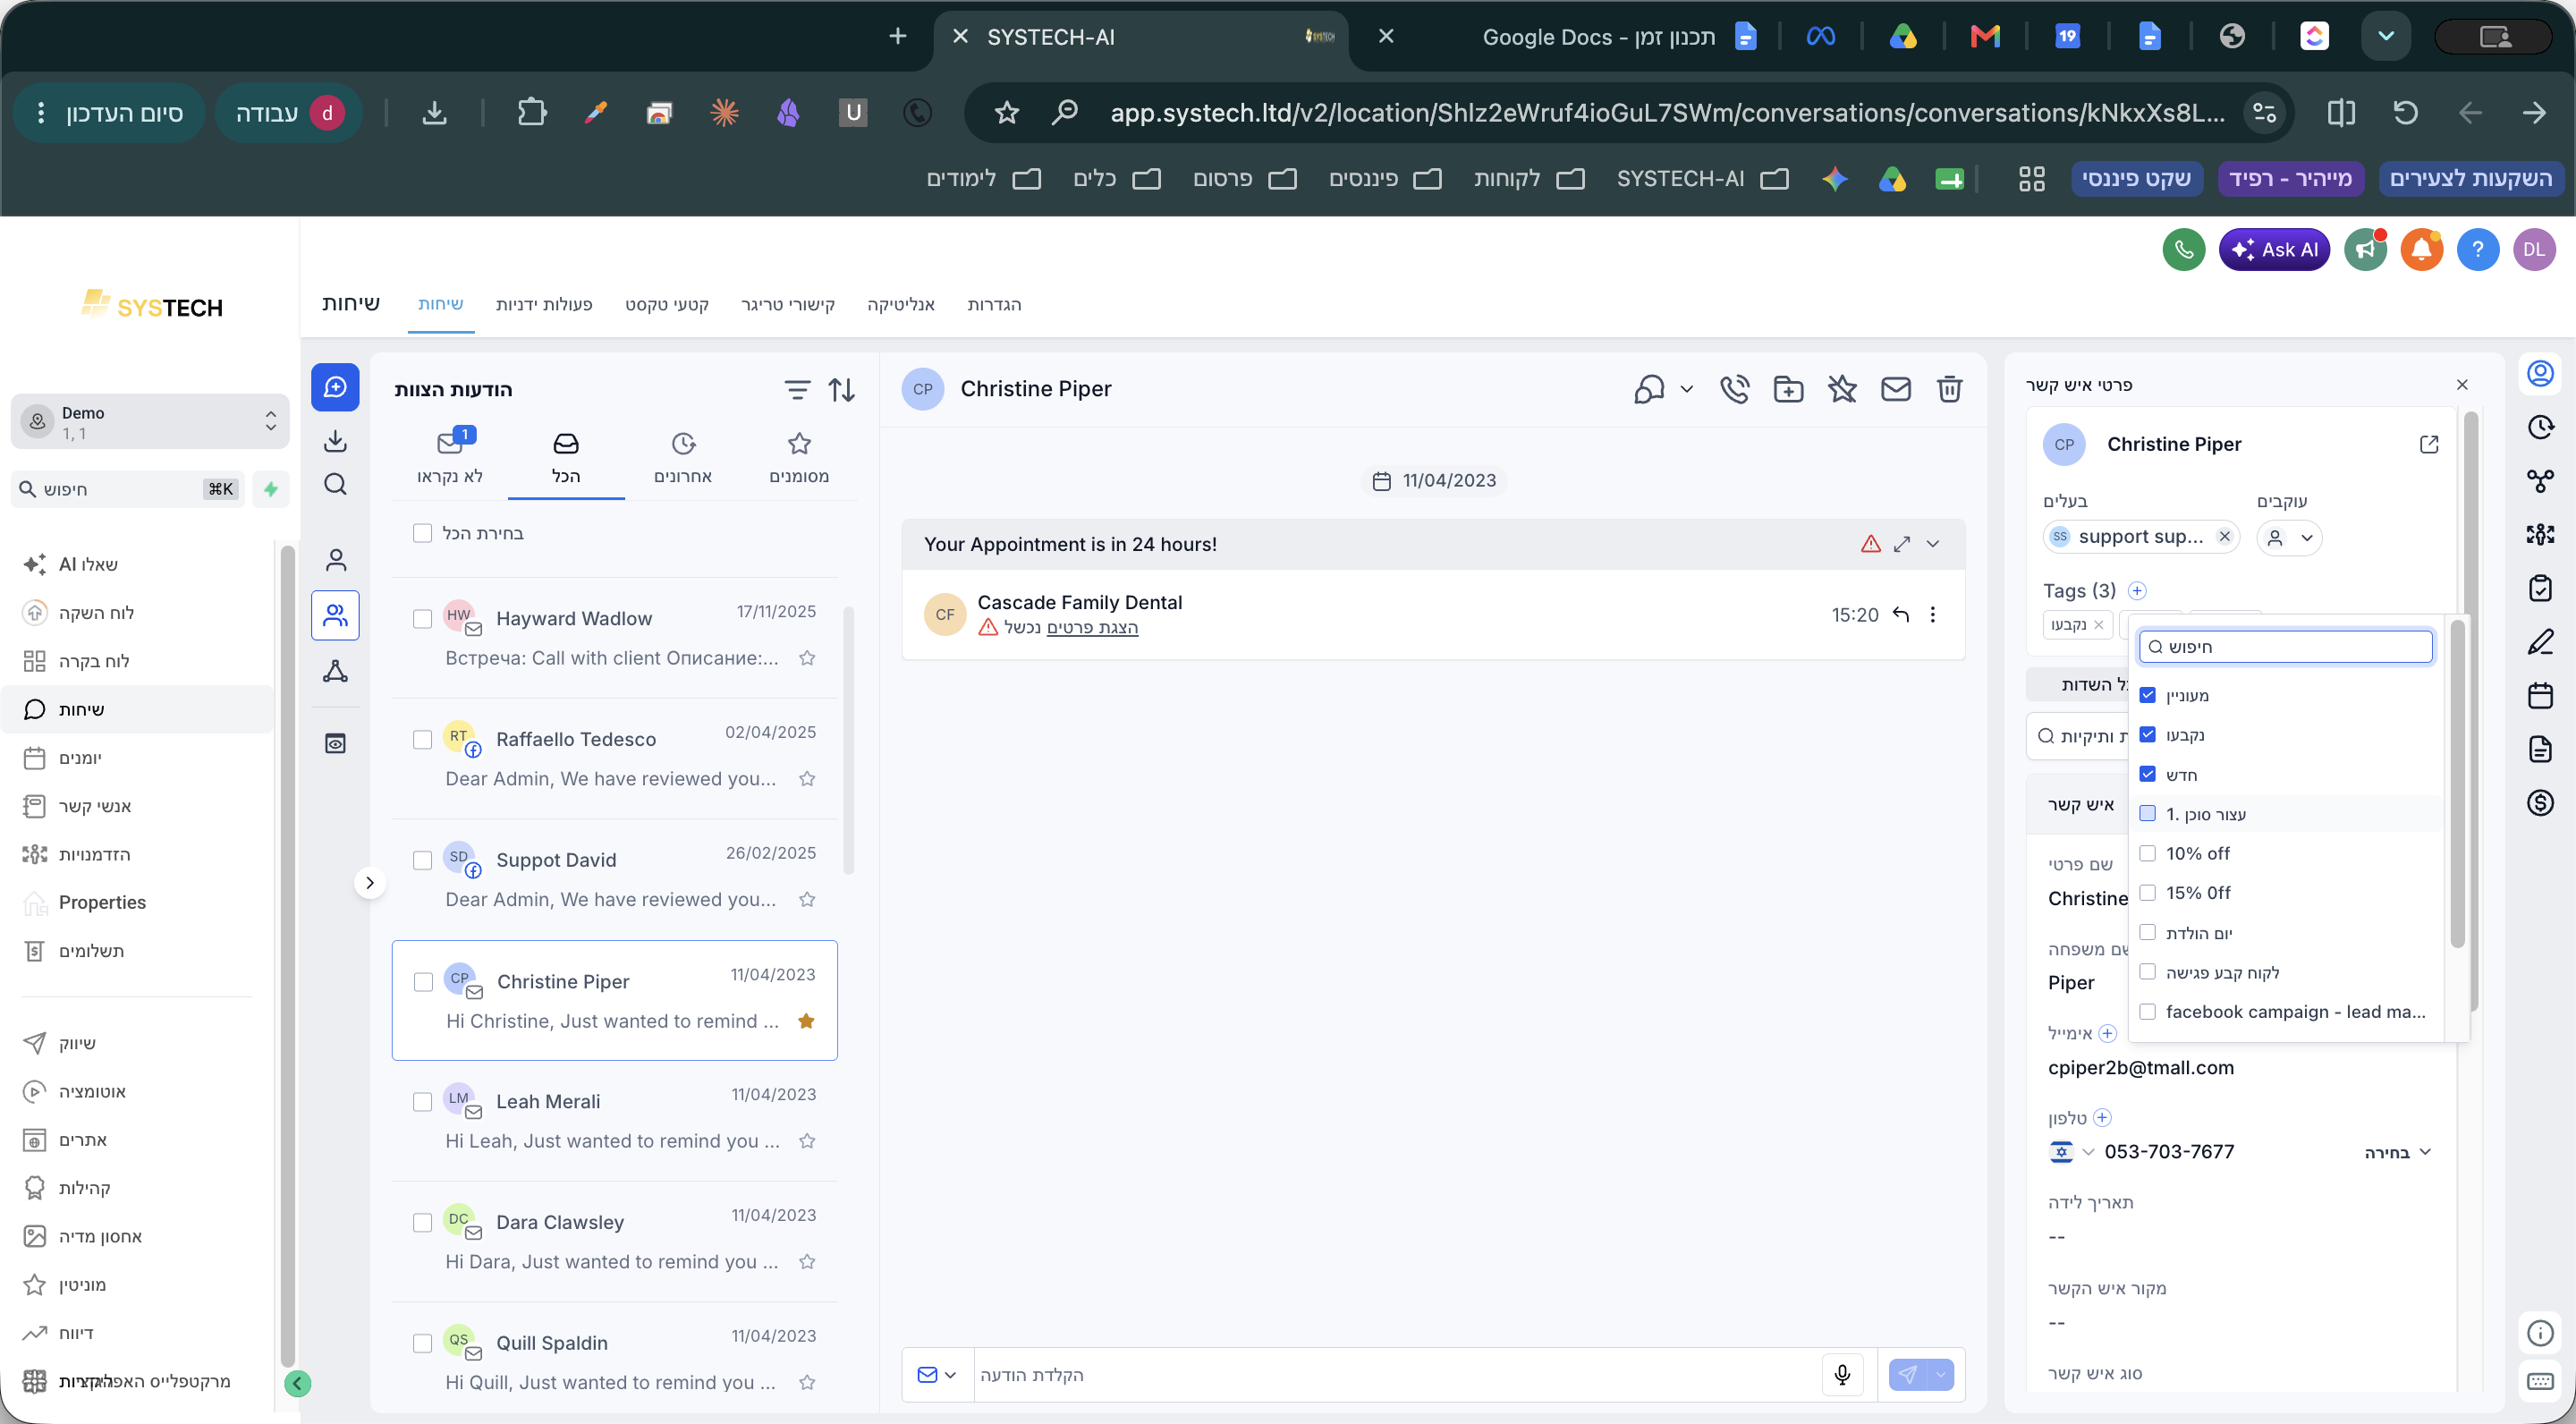Click the call icon in conversation header

pos(1734,389)
